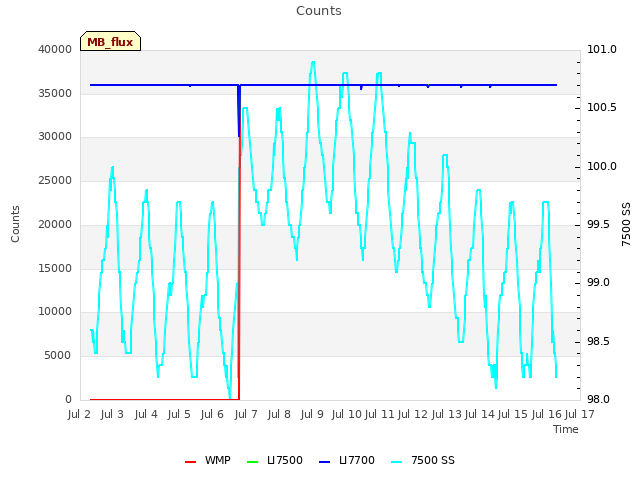Click the 25000 left axis value
Image resolution: width=640 pixels, height=480 pixels.
(55, 181)
